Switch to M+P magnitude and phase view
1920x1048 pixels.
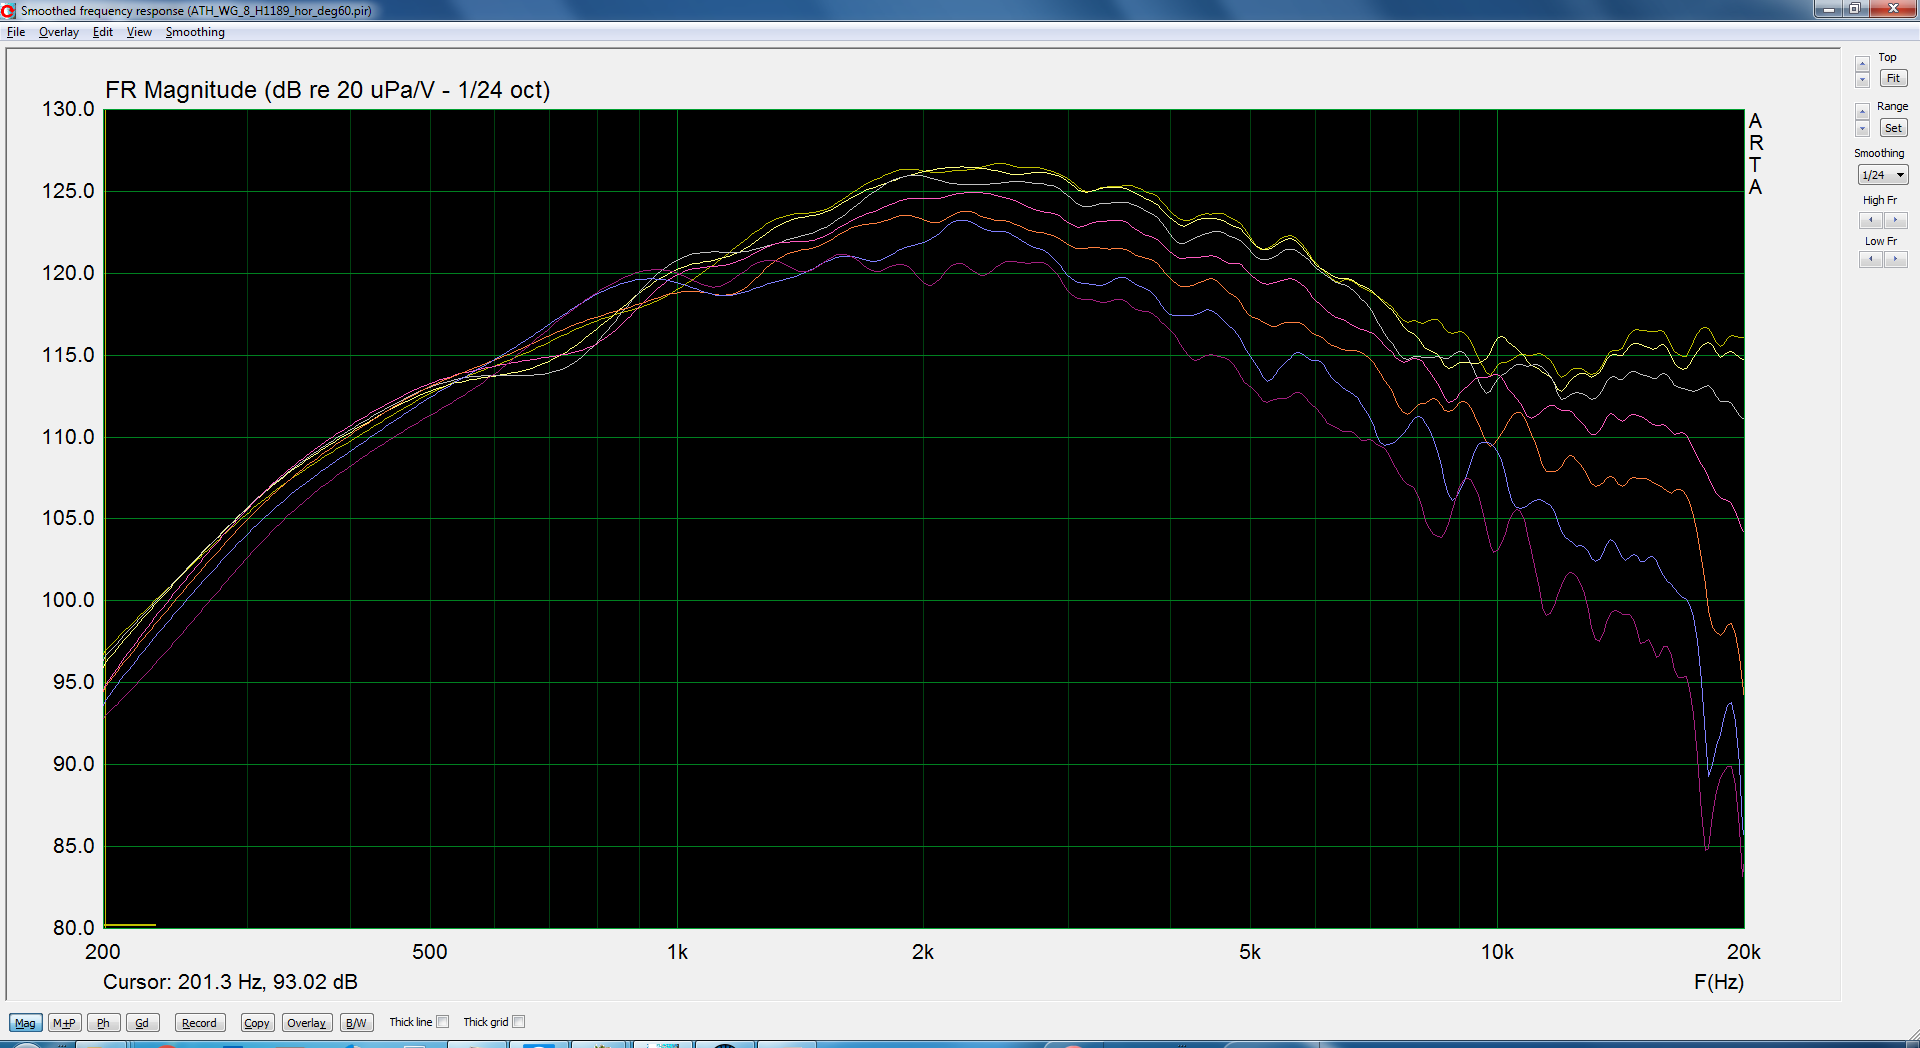pyautogui.click(x=64, y=1023)
